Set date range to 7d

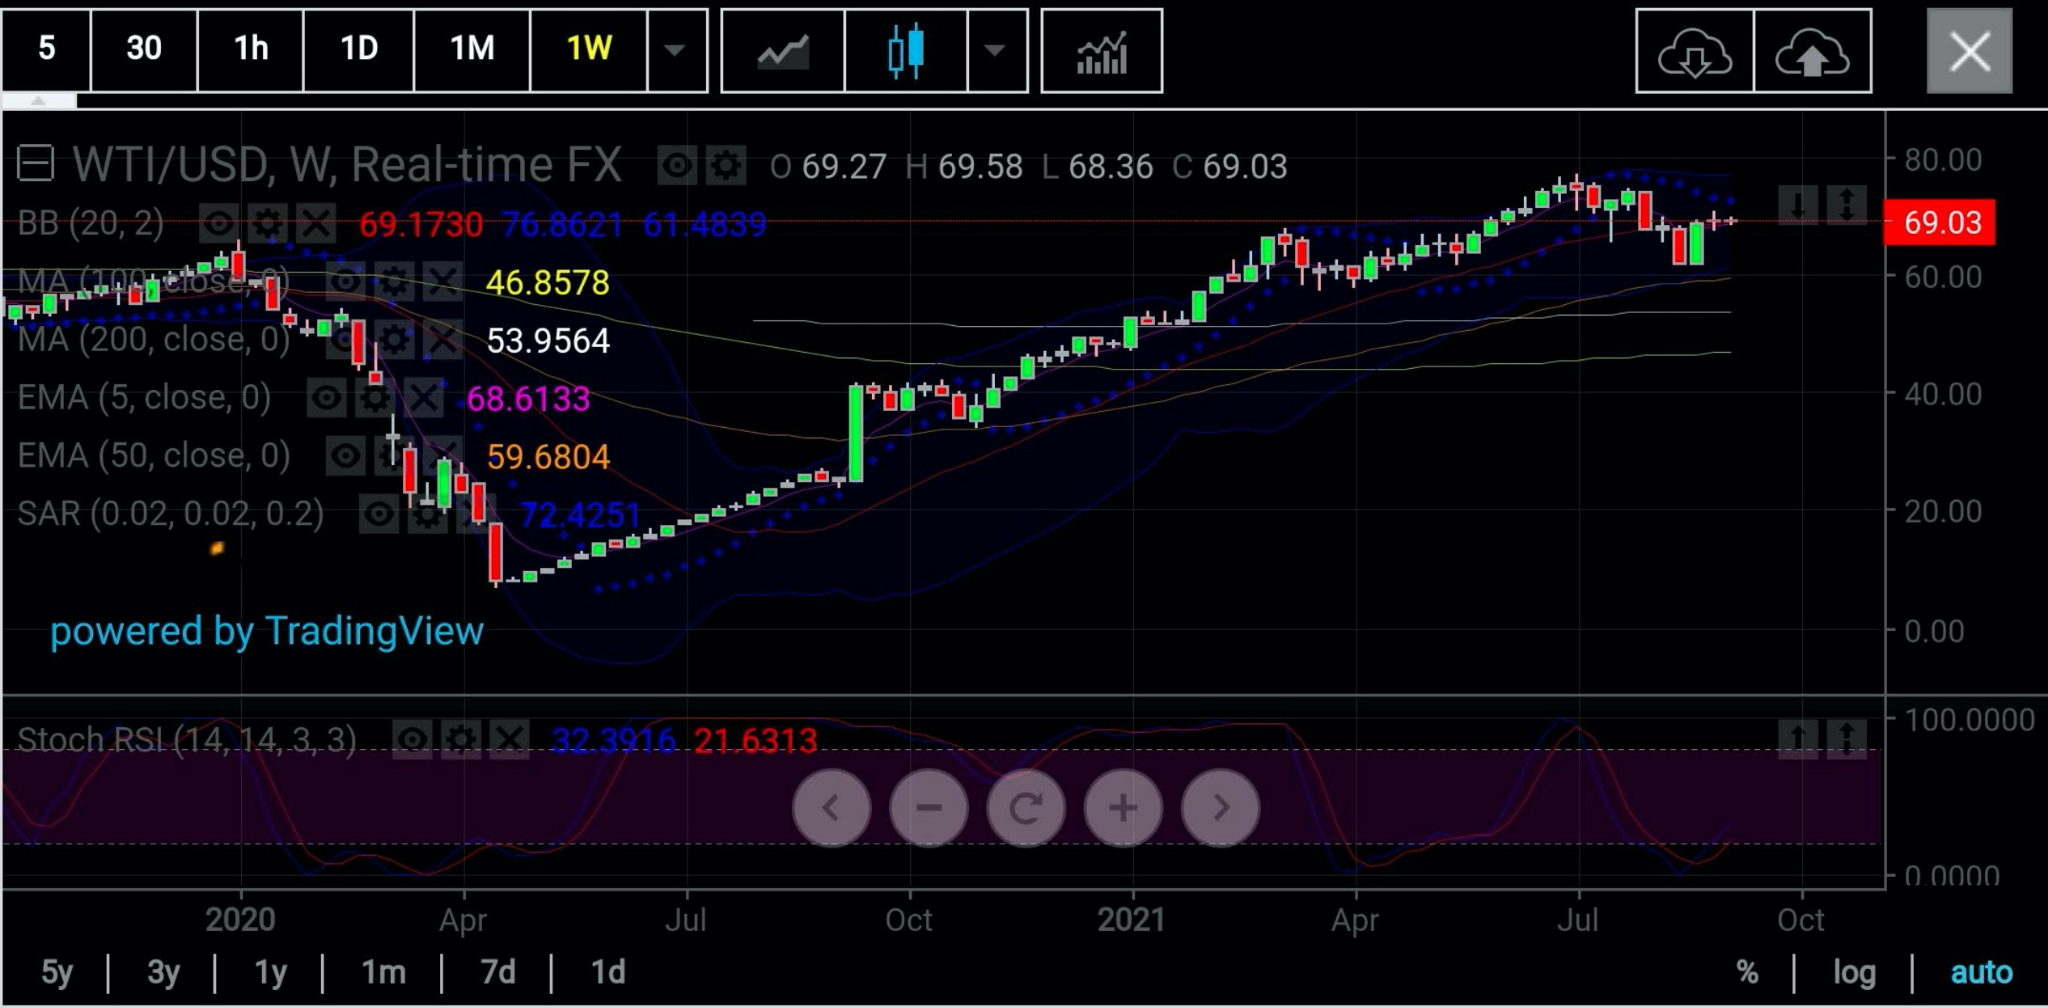click(x=498, y=972)
